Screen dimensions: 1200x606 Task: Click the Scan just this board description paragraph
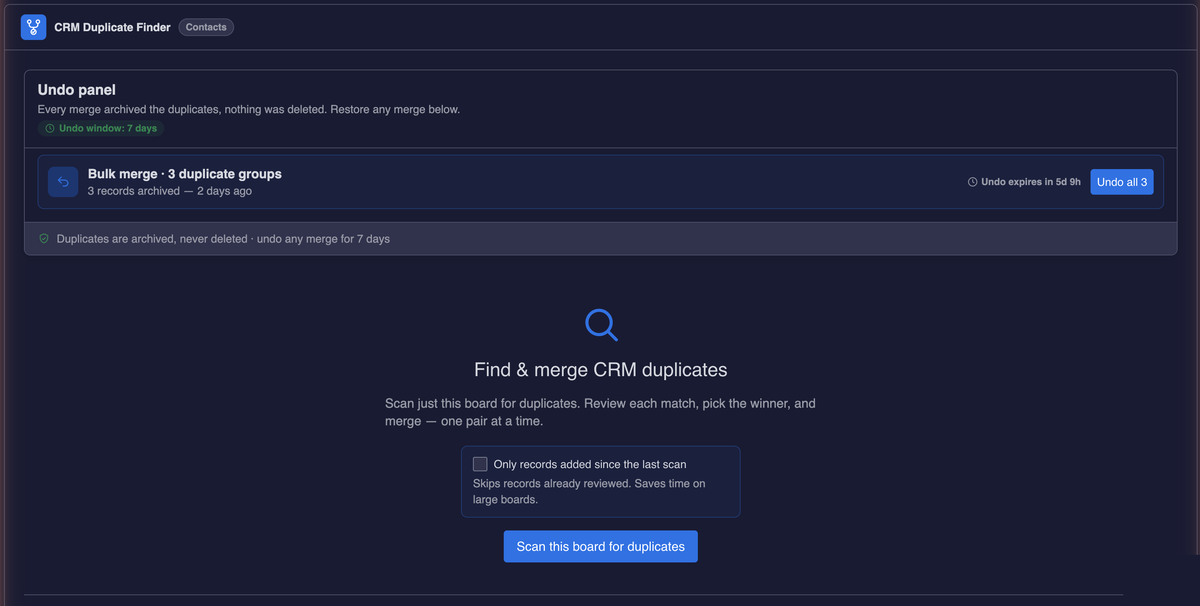[x=600, y=412]
